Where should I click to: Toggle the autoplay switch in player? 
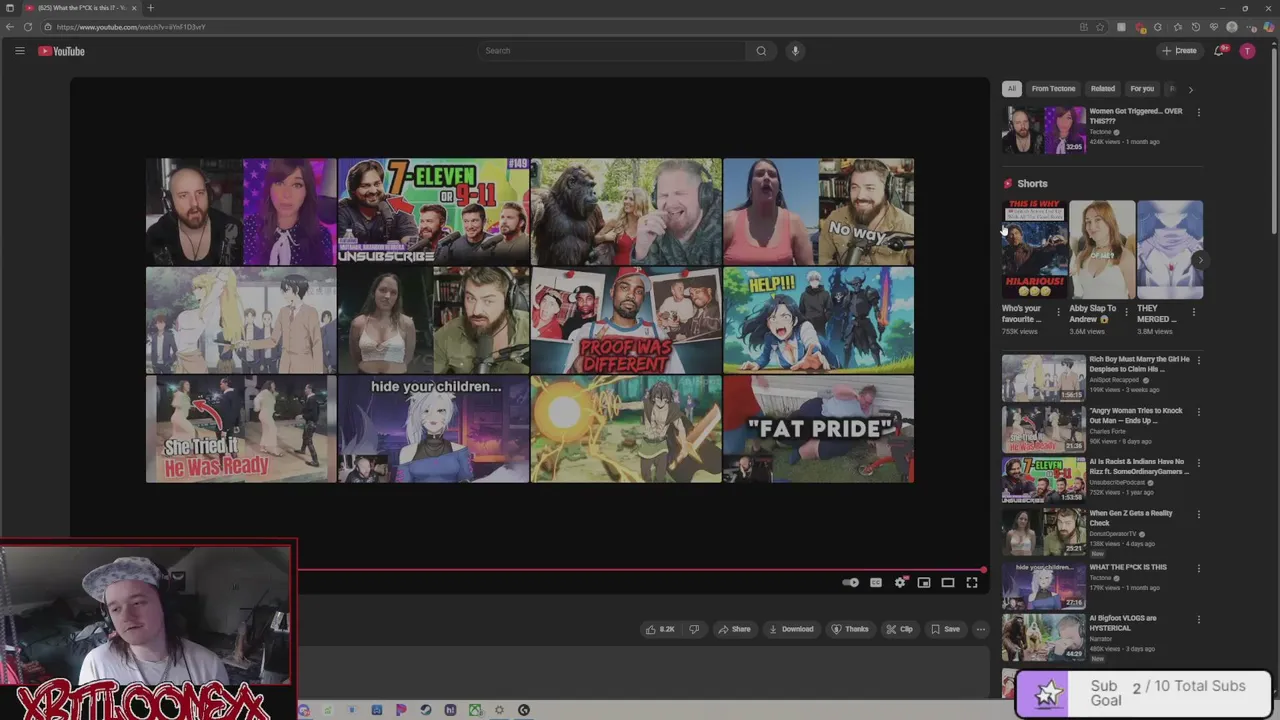coord(850,582)
